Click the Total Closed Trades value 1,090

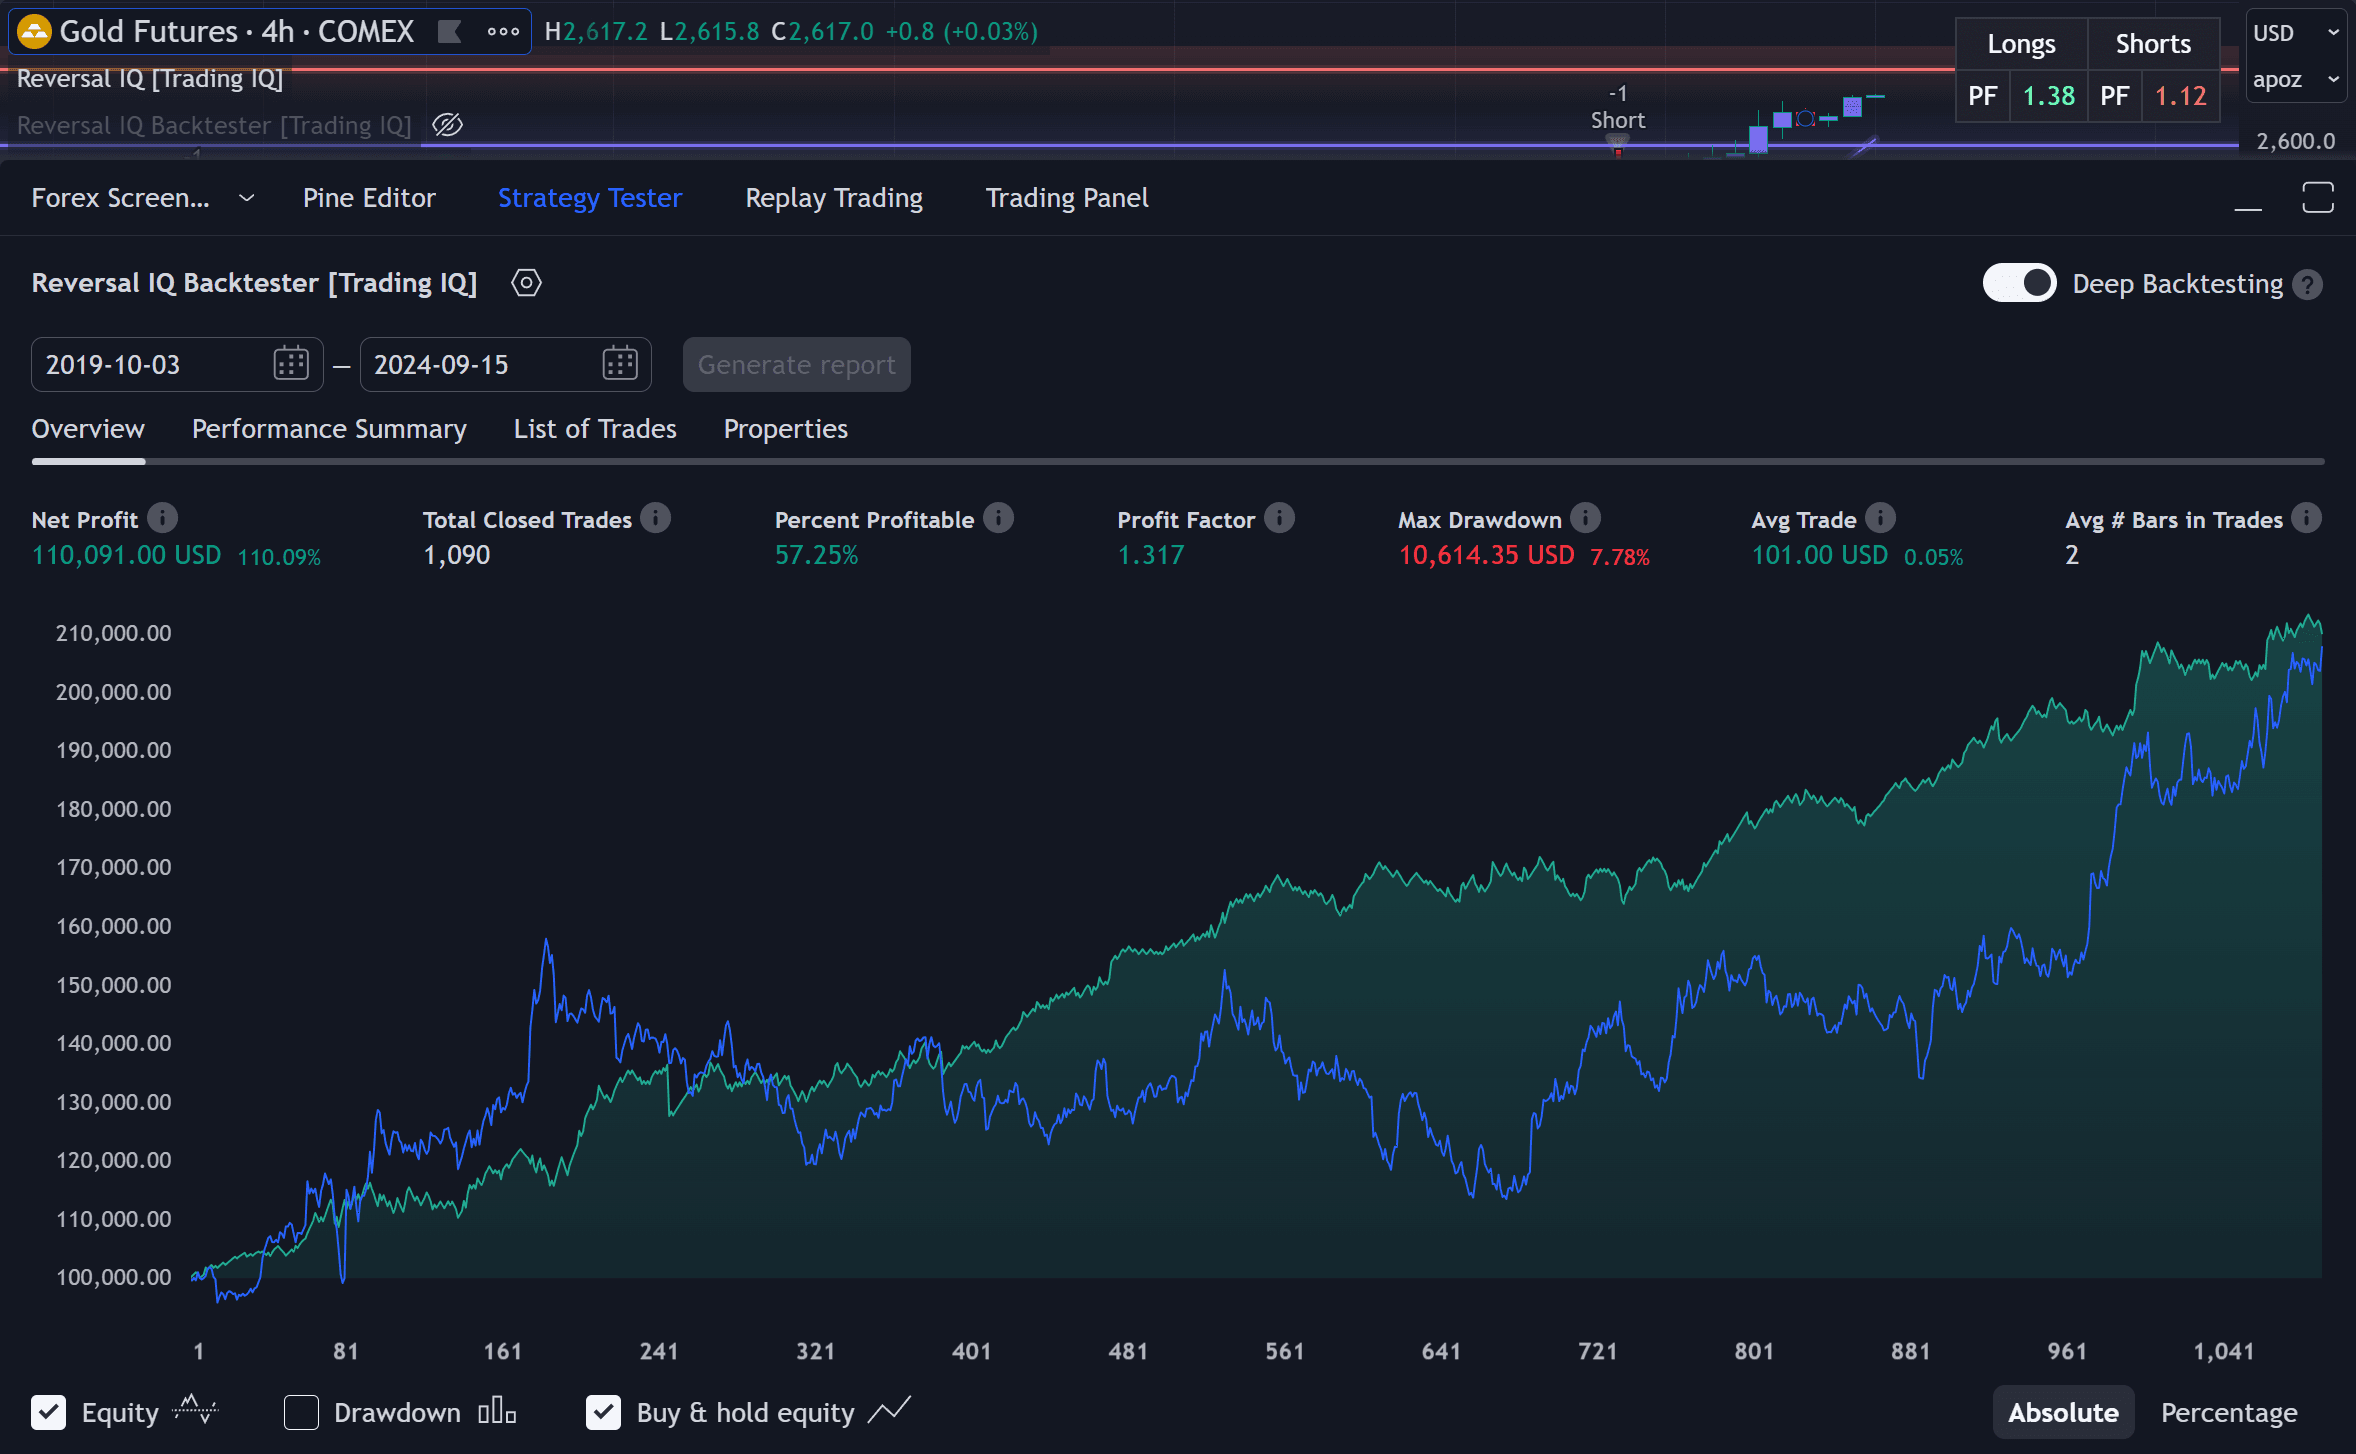457,556
